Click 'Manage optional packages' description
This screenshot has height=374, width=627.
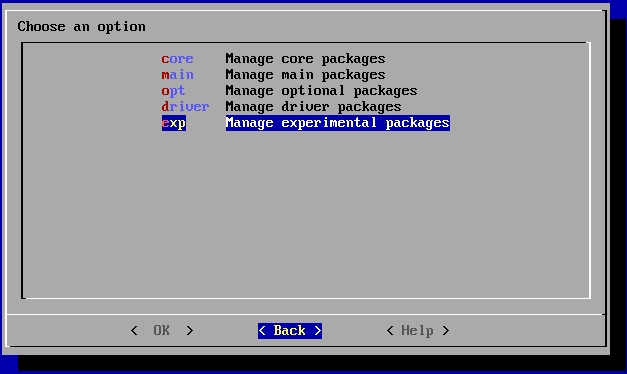[321, 91]
